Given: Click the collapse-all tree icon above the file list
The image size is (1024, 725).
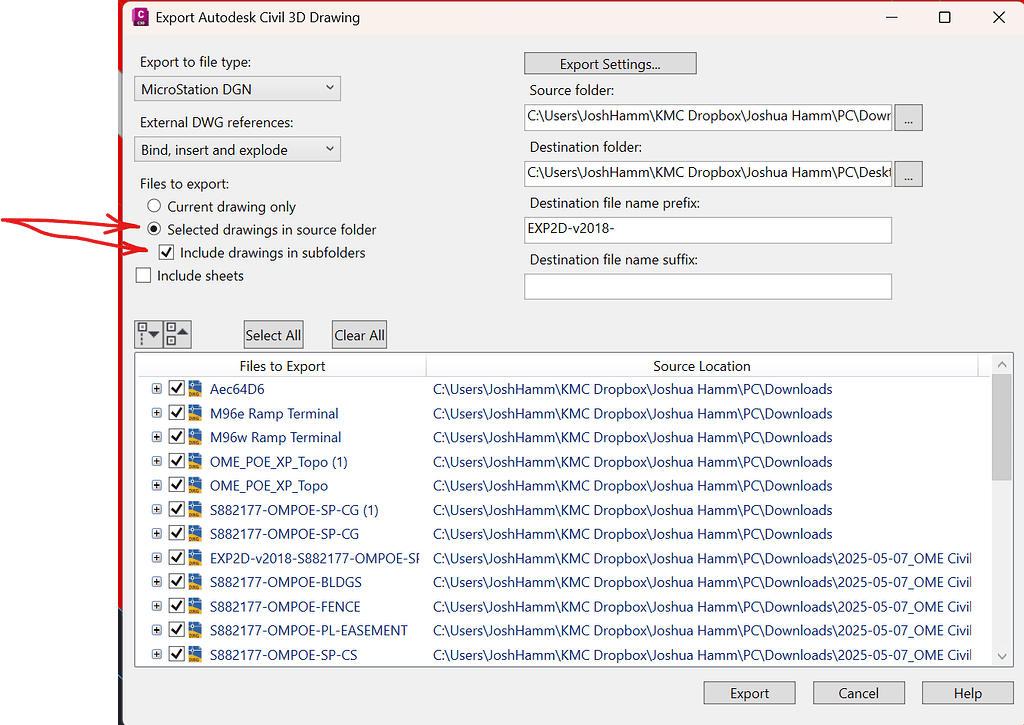Looking at the screenshot, I should pyautogui.click(x=176, y=334).
